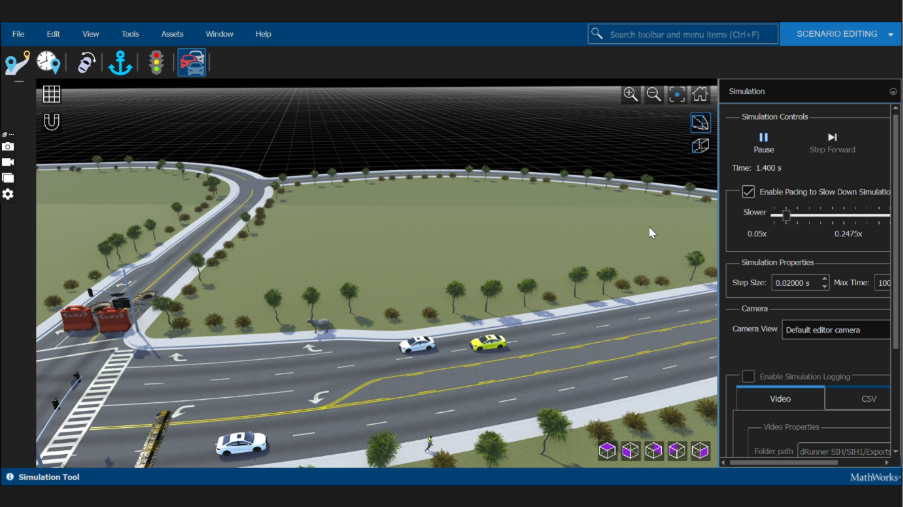903x507 pixels.
Task: Open the route editing tool icon
Action: [17, 63]
